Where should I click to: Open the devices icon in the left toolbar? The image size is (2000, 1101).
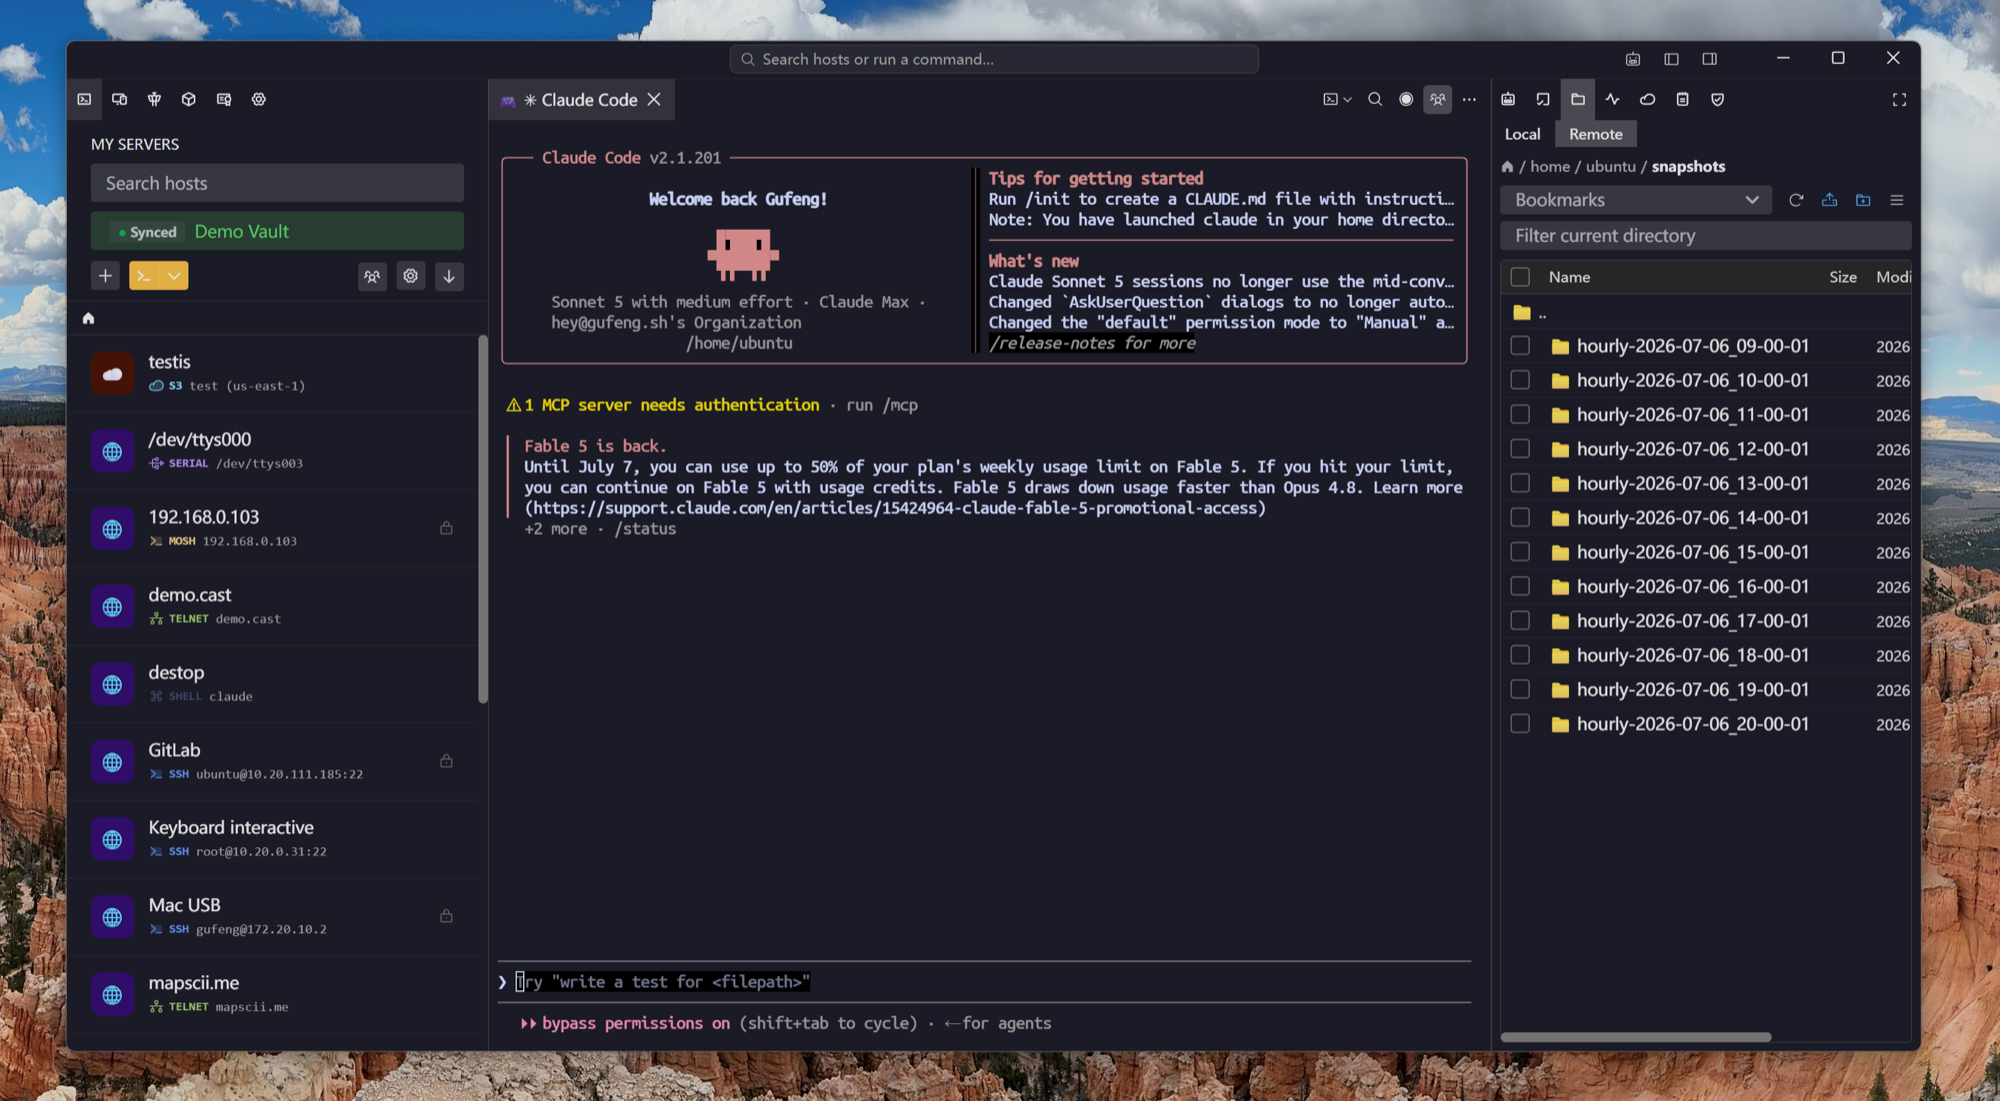(x=120, y=99)
